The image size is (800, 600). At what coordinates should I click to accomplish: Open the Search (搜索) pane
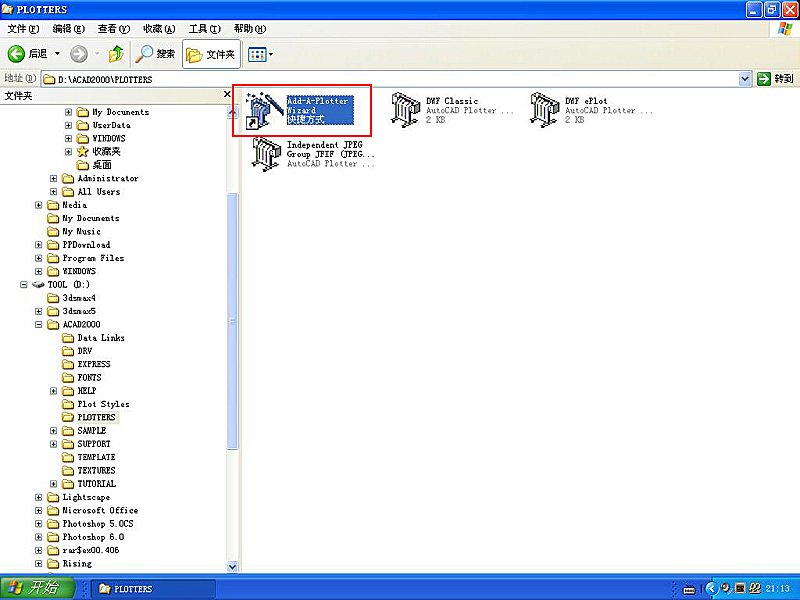tap(155, 54)
